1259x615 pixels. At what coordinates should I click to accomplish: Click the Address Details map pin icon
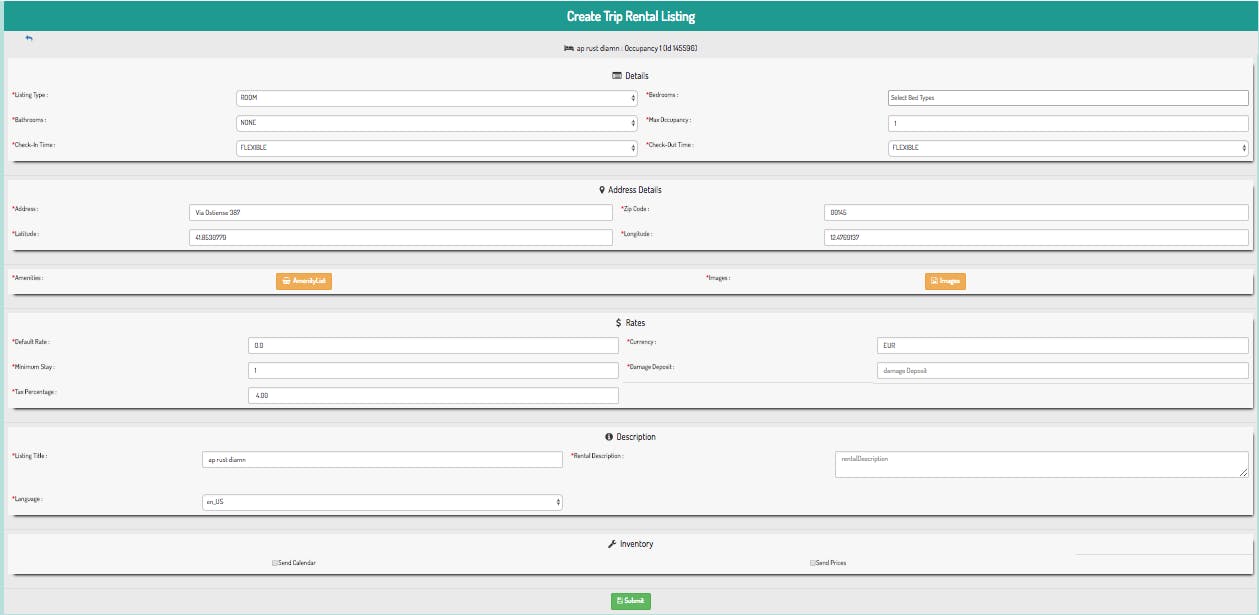602,190
